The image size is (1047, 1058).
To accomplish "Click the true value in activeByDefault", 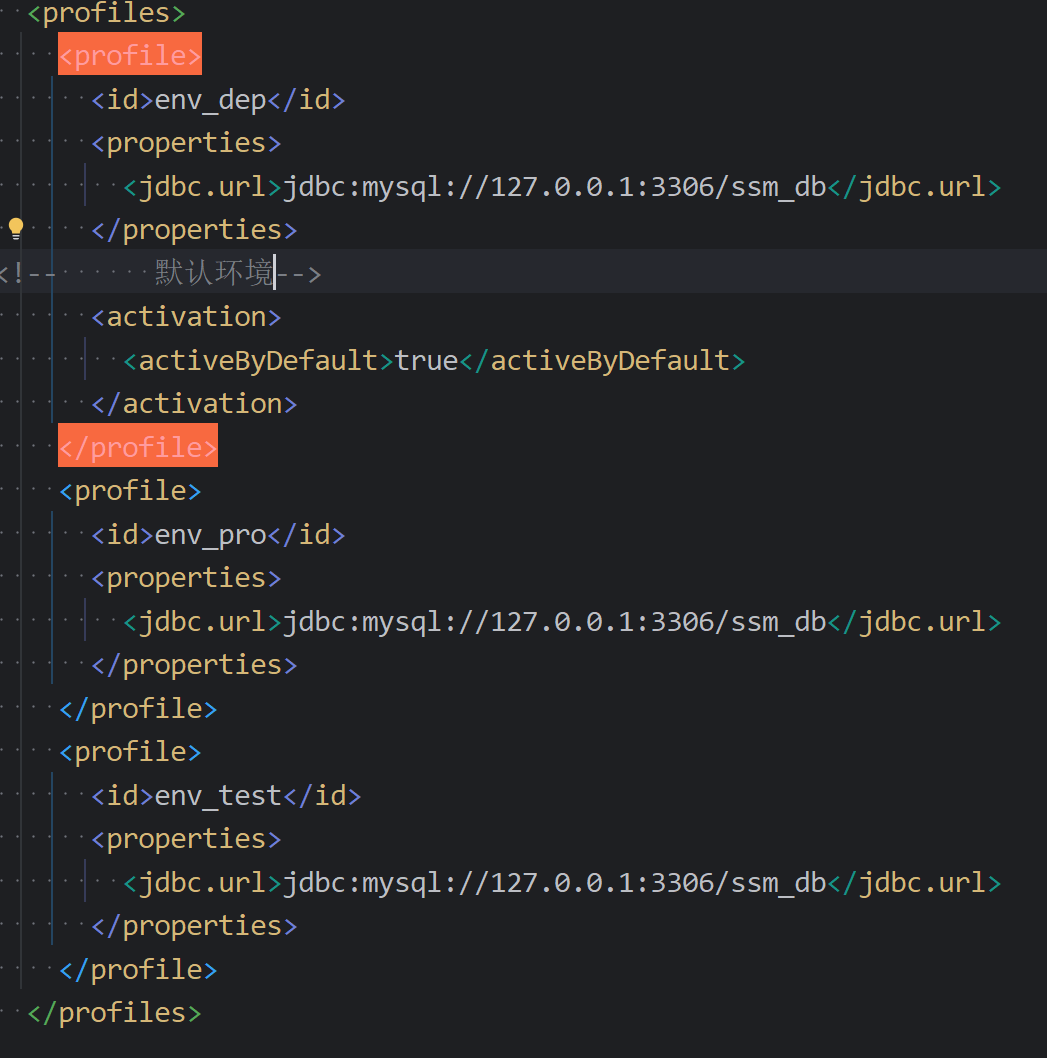I will tap(426, 360).
